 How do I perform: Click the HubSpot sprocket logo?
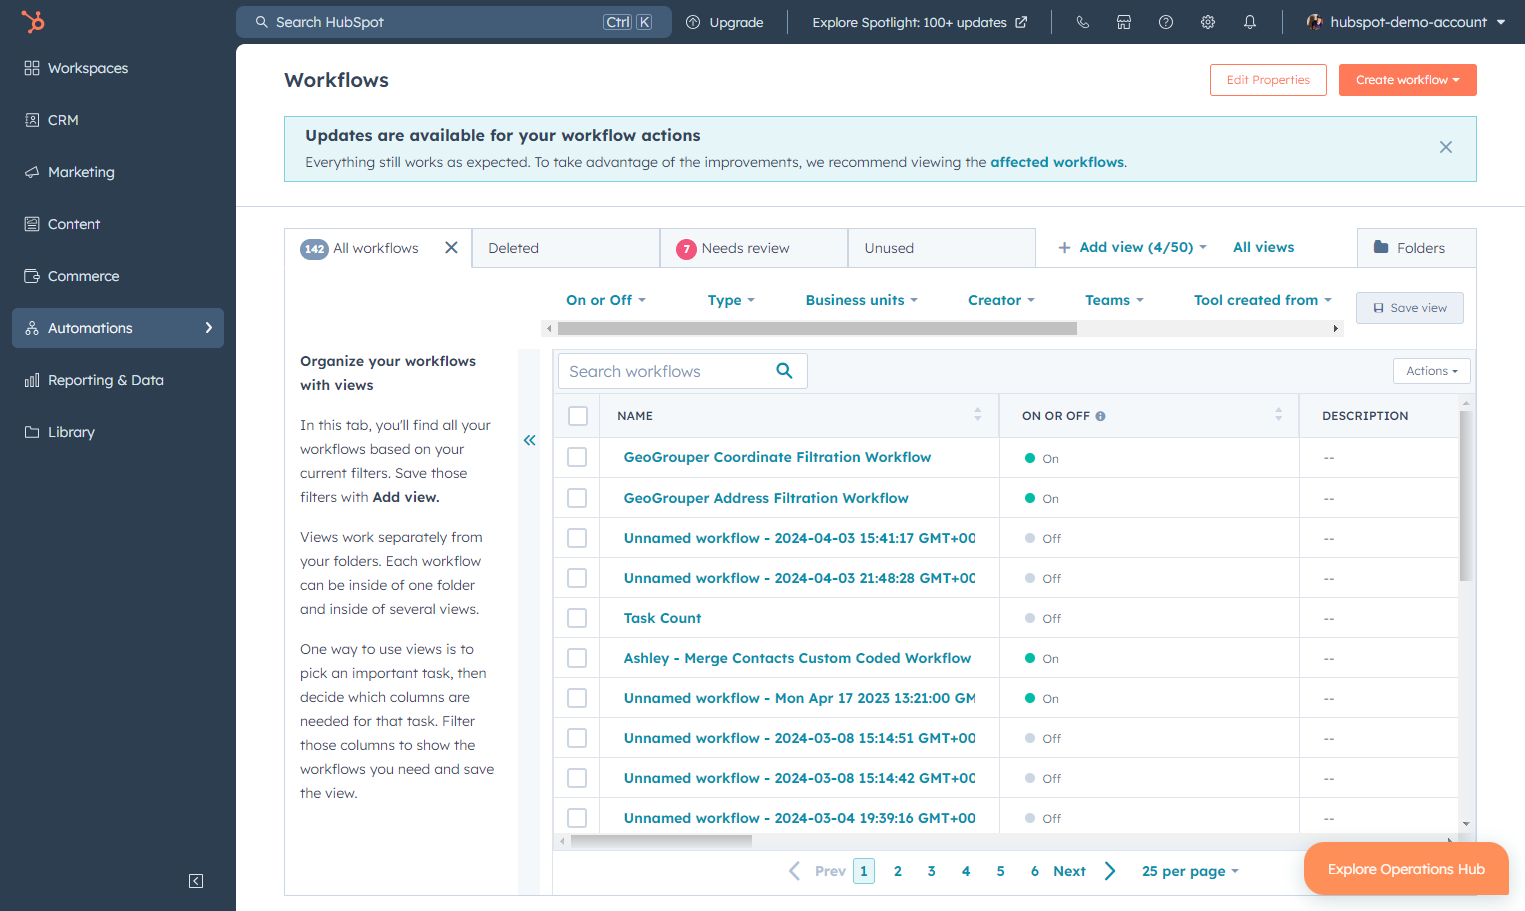click(x=33, y=21)
